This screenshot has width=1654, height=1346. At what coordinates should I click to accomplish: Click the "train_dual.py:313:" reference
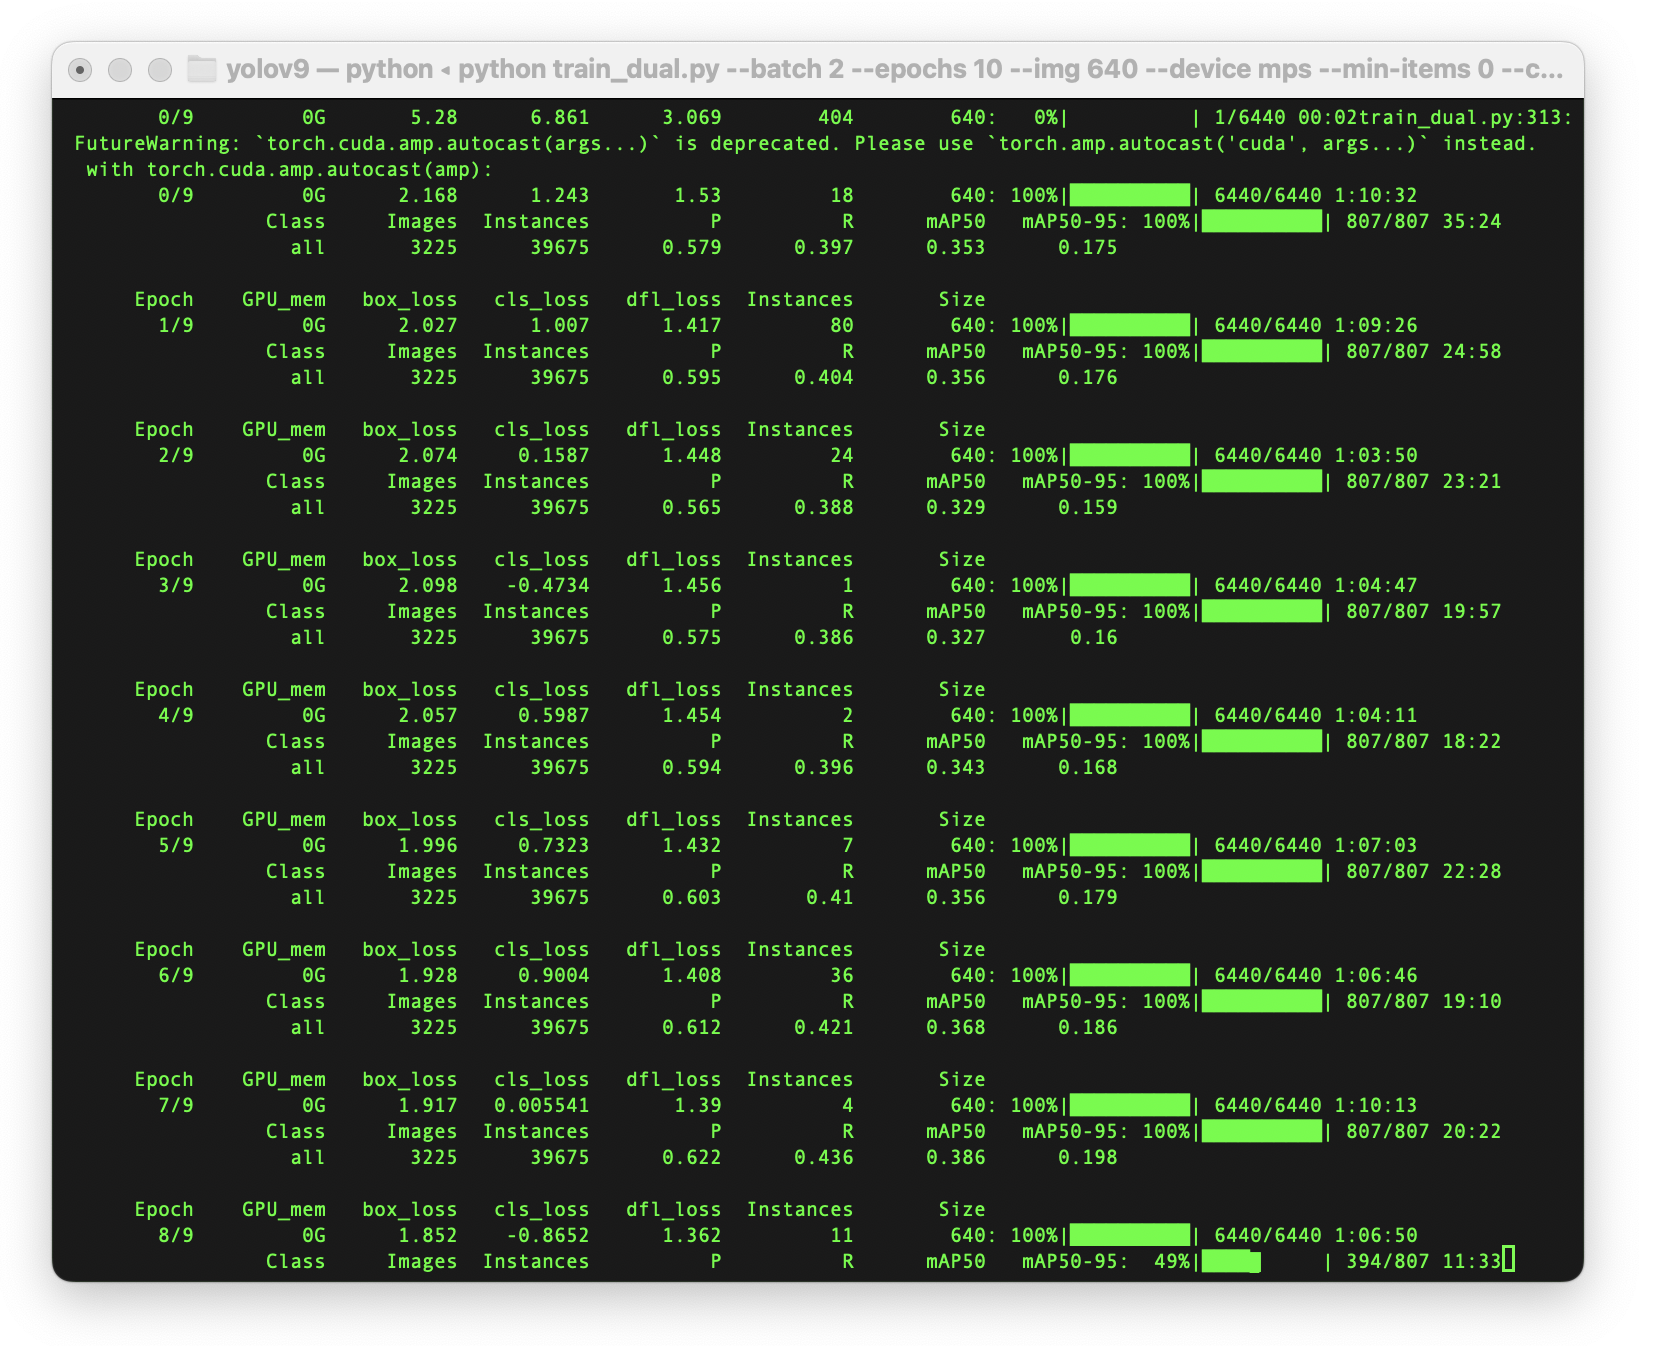(1466, 117)
